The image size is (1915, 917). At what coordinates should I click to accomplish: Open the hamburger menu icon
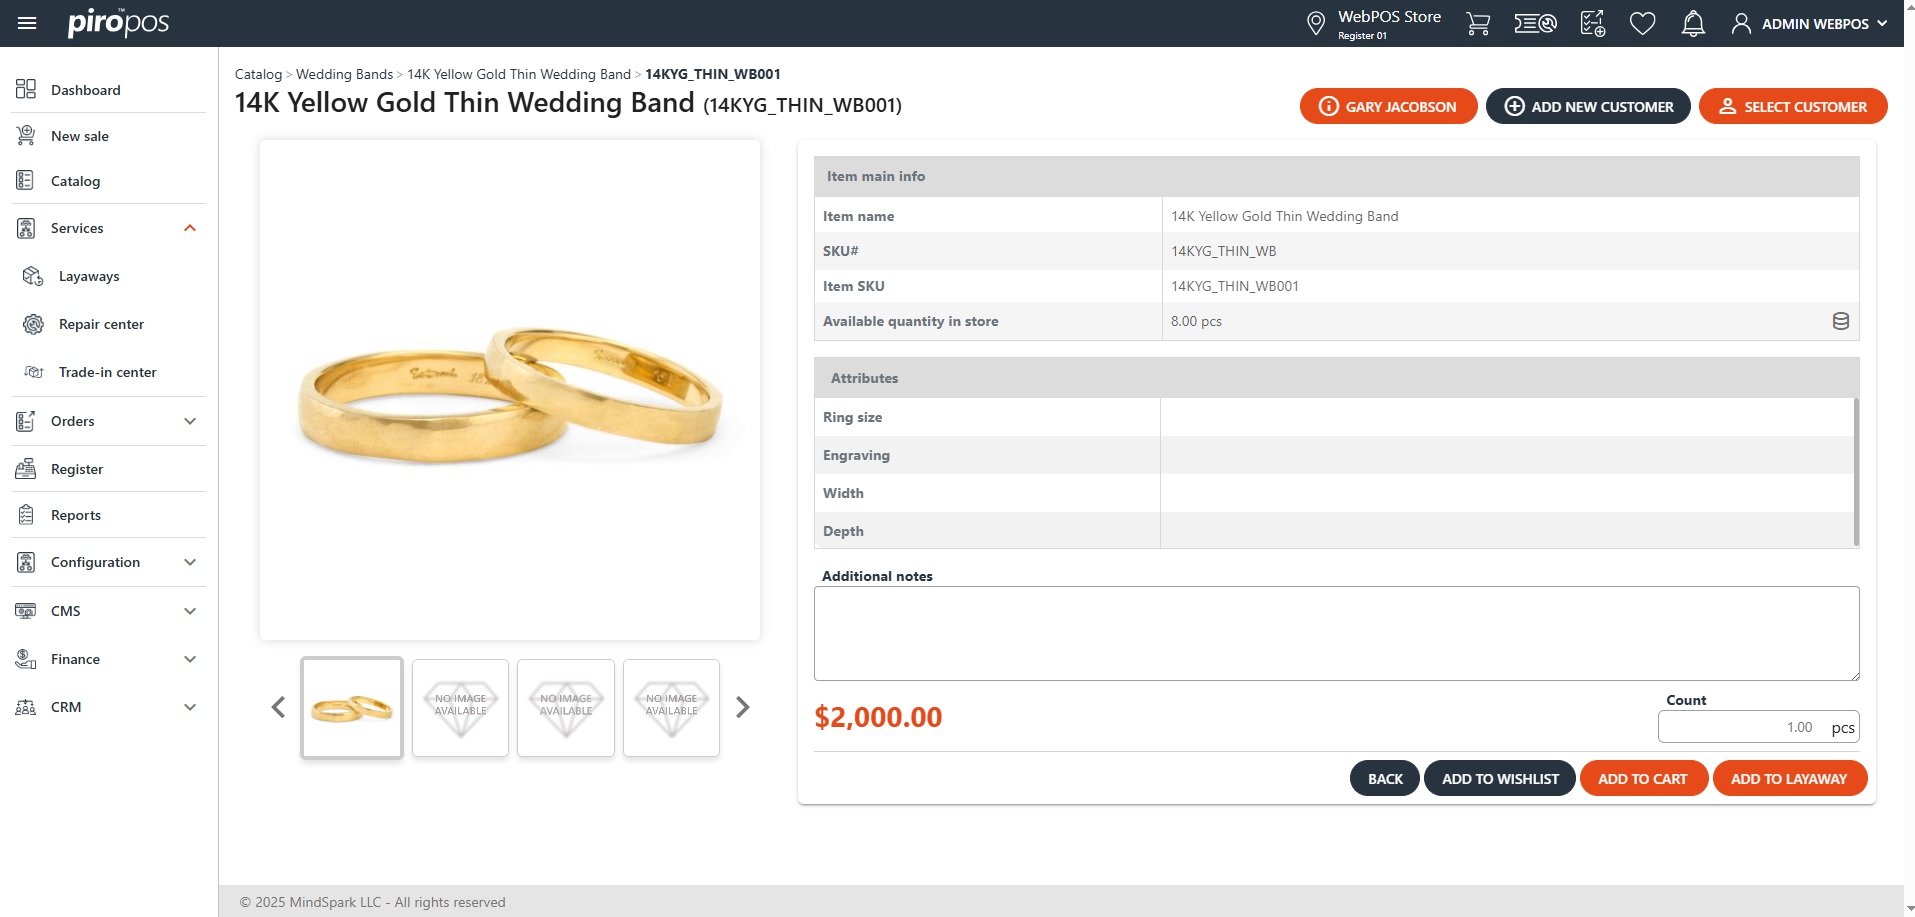tap(27, 23)
